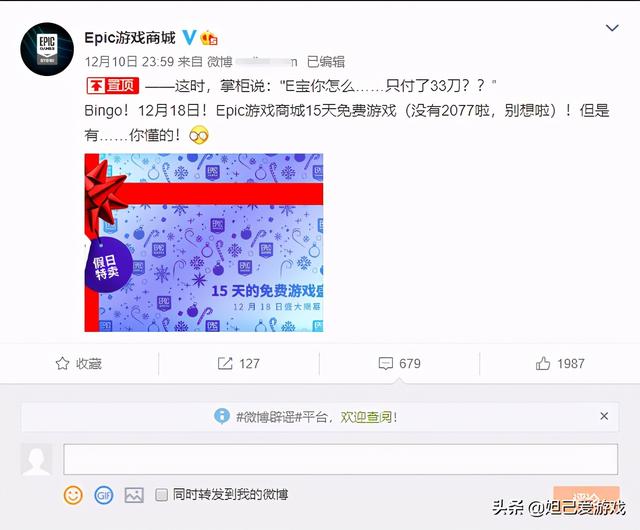Open the 679 comments section
Image resolution: width=640 pixels, height=530 pixels.
[399, 363]
